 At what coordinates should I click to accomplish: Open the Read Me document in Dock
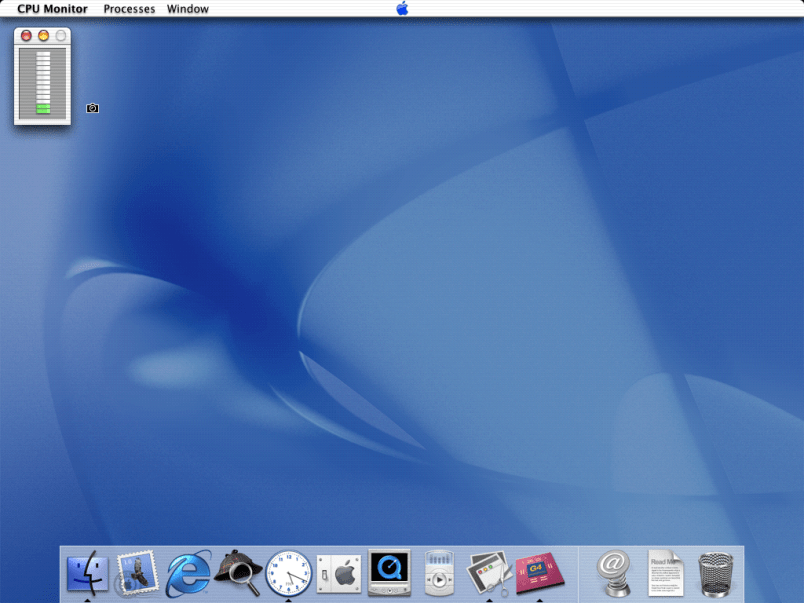click(665, 573)
